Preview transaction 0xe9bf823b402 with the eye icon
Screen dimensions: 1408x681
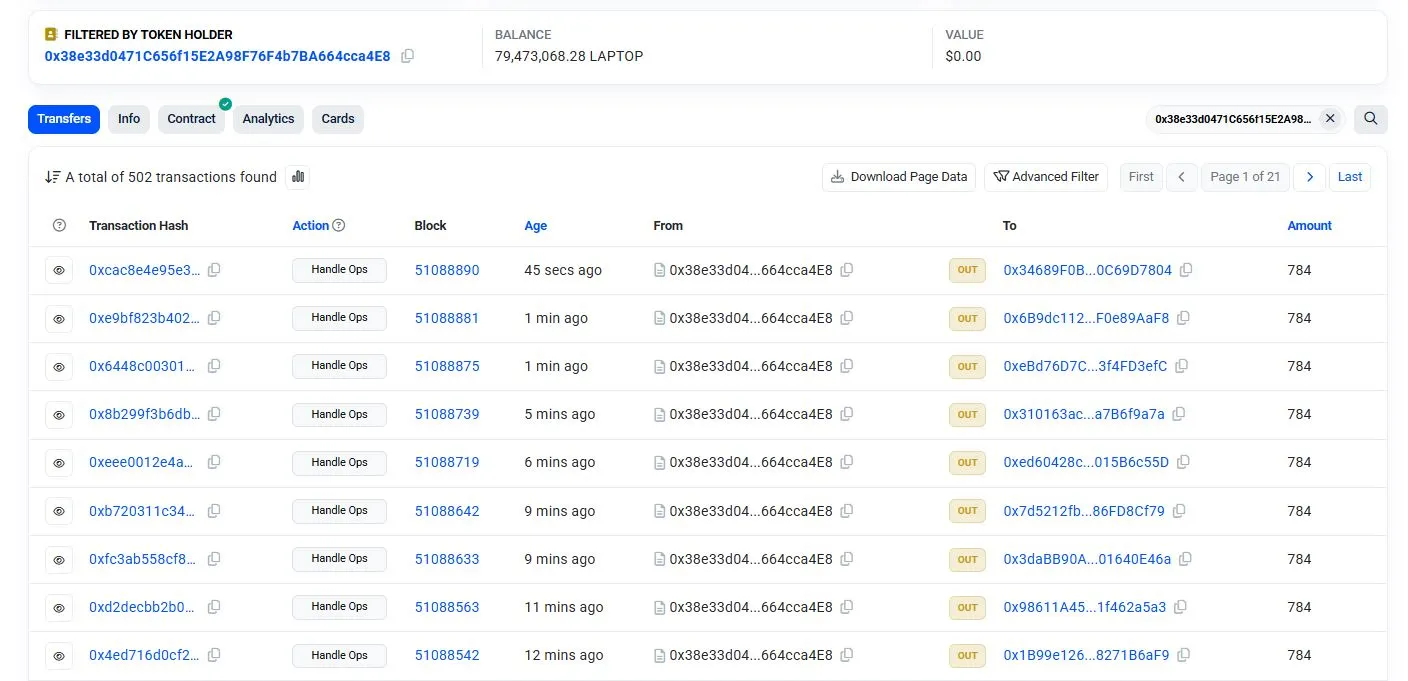[x=59, y=319]
